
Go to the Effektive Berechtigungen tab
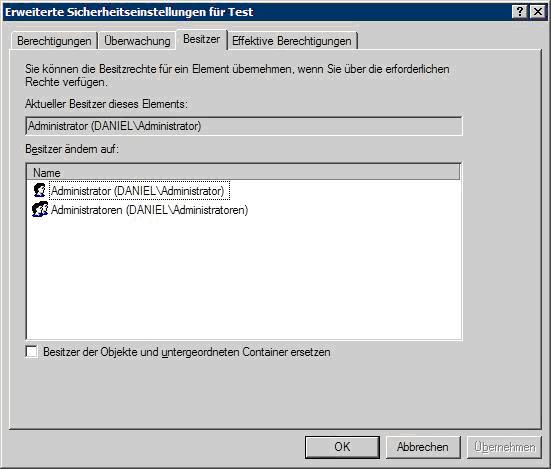pyautogui.click(x=292, y=41)
